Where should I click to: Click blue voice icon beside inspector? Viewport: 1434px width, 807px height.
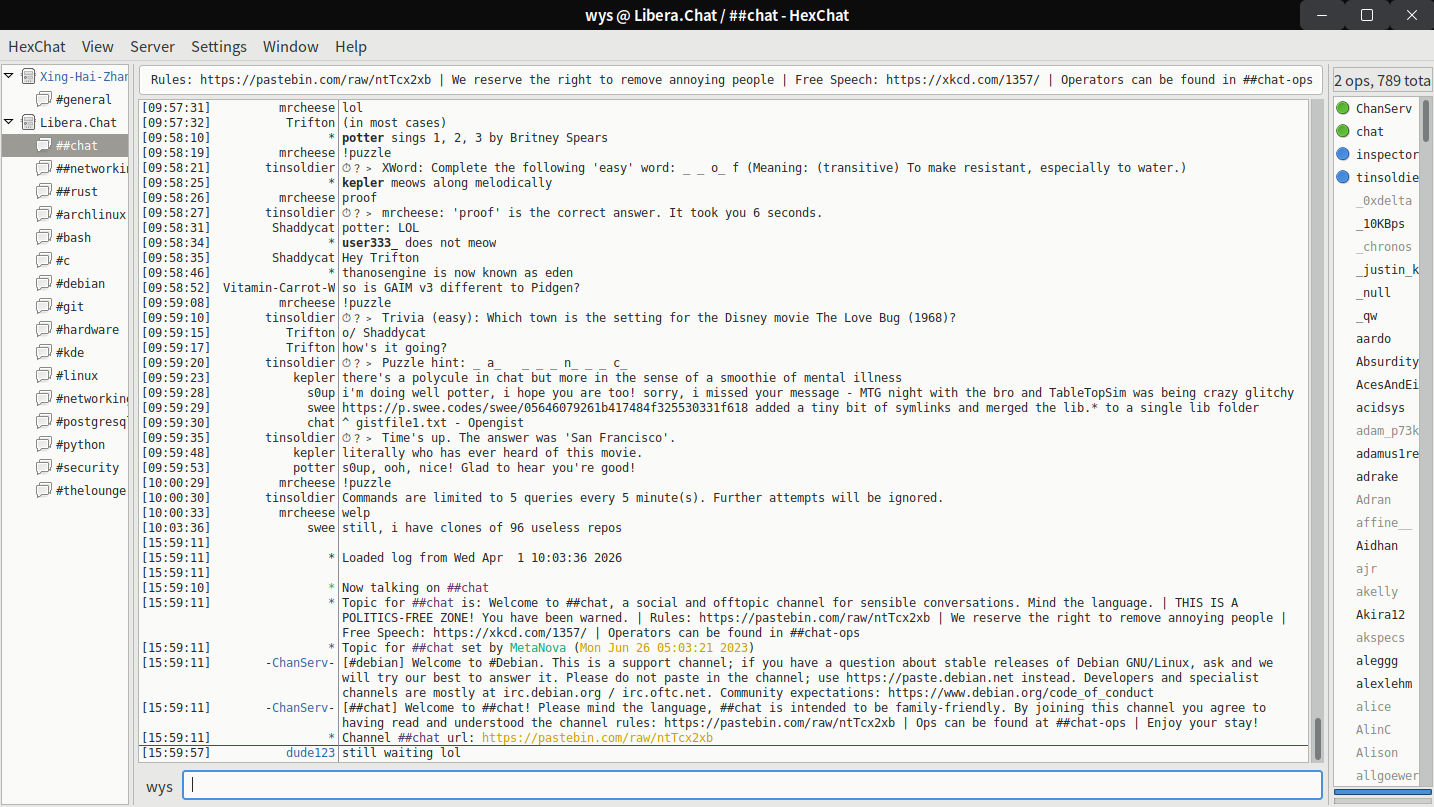(x=1343, y=154)
